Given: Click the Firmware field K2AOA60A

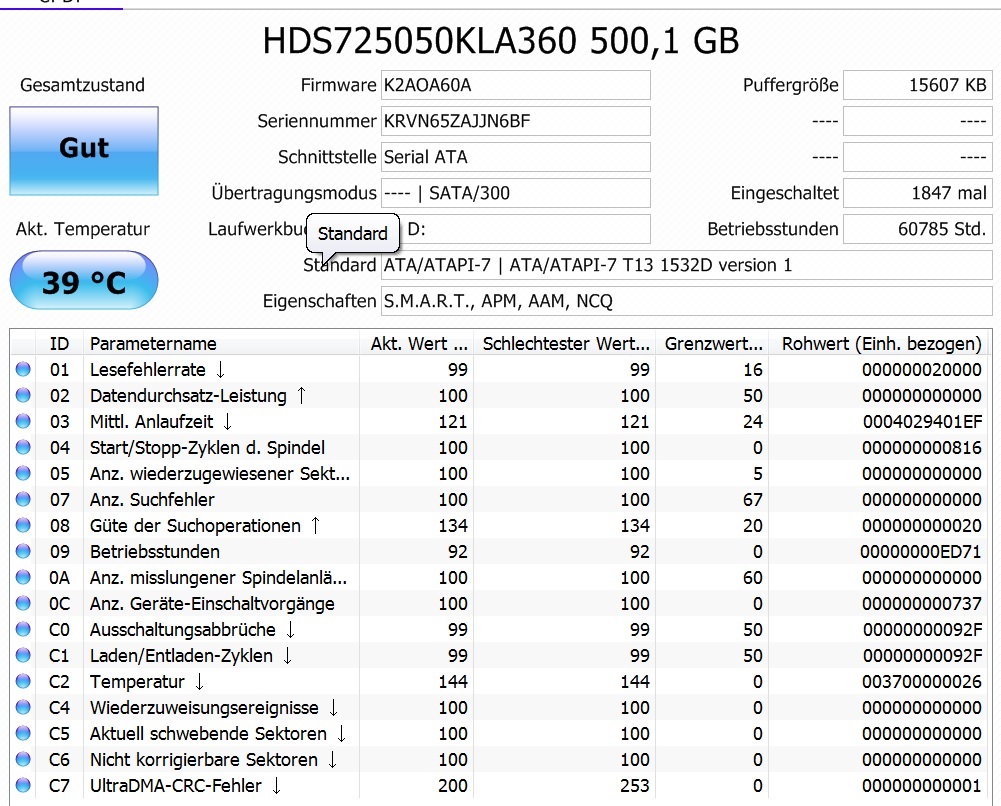Looking at the screenshot, I should pos(516,85).
